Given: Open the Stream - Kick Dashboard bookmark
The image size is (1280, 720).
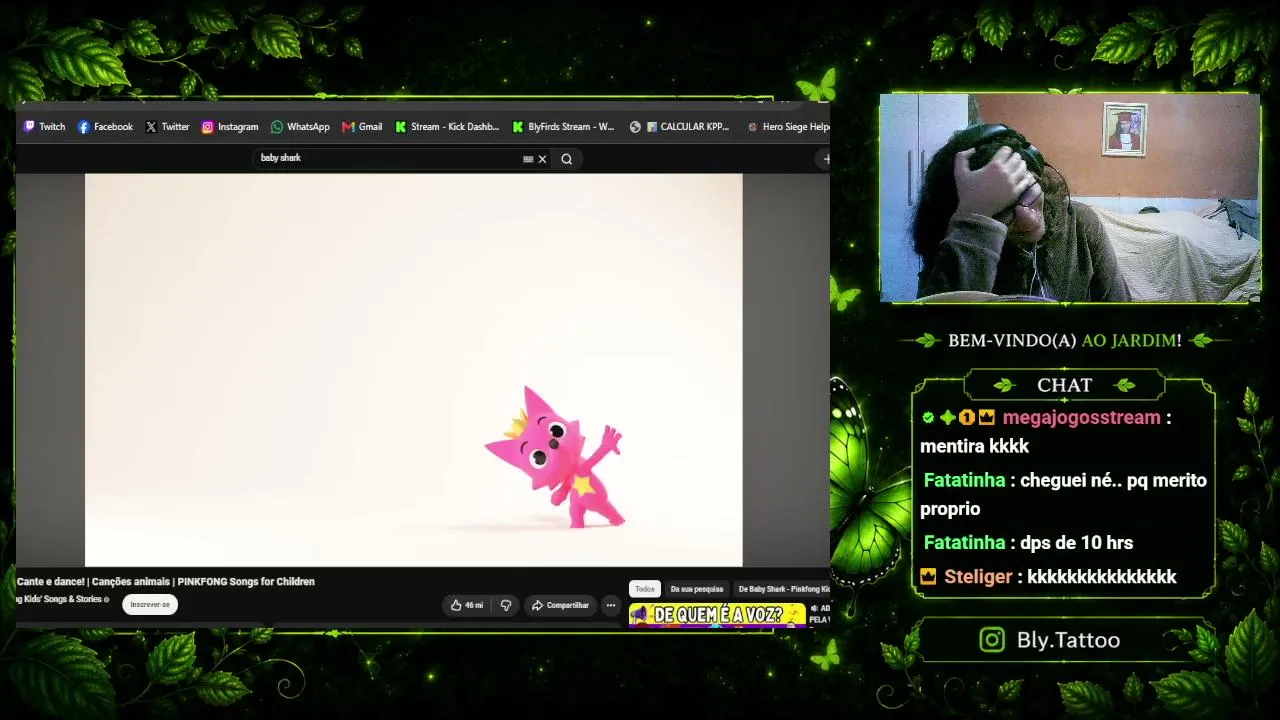Looking at the screenshot, I should pyautogui.click(x=447, y=127).
